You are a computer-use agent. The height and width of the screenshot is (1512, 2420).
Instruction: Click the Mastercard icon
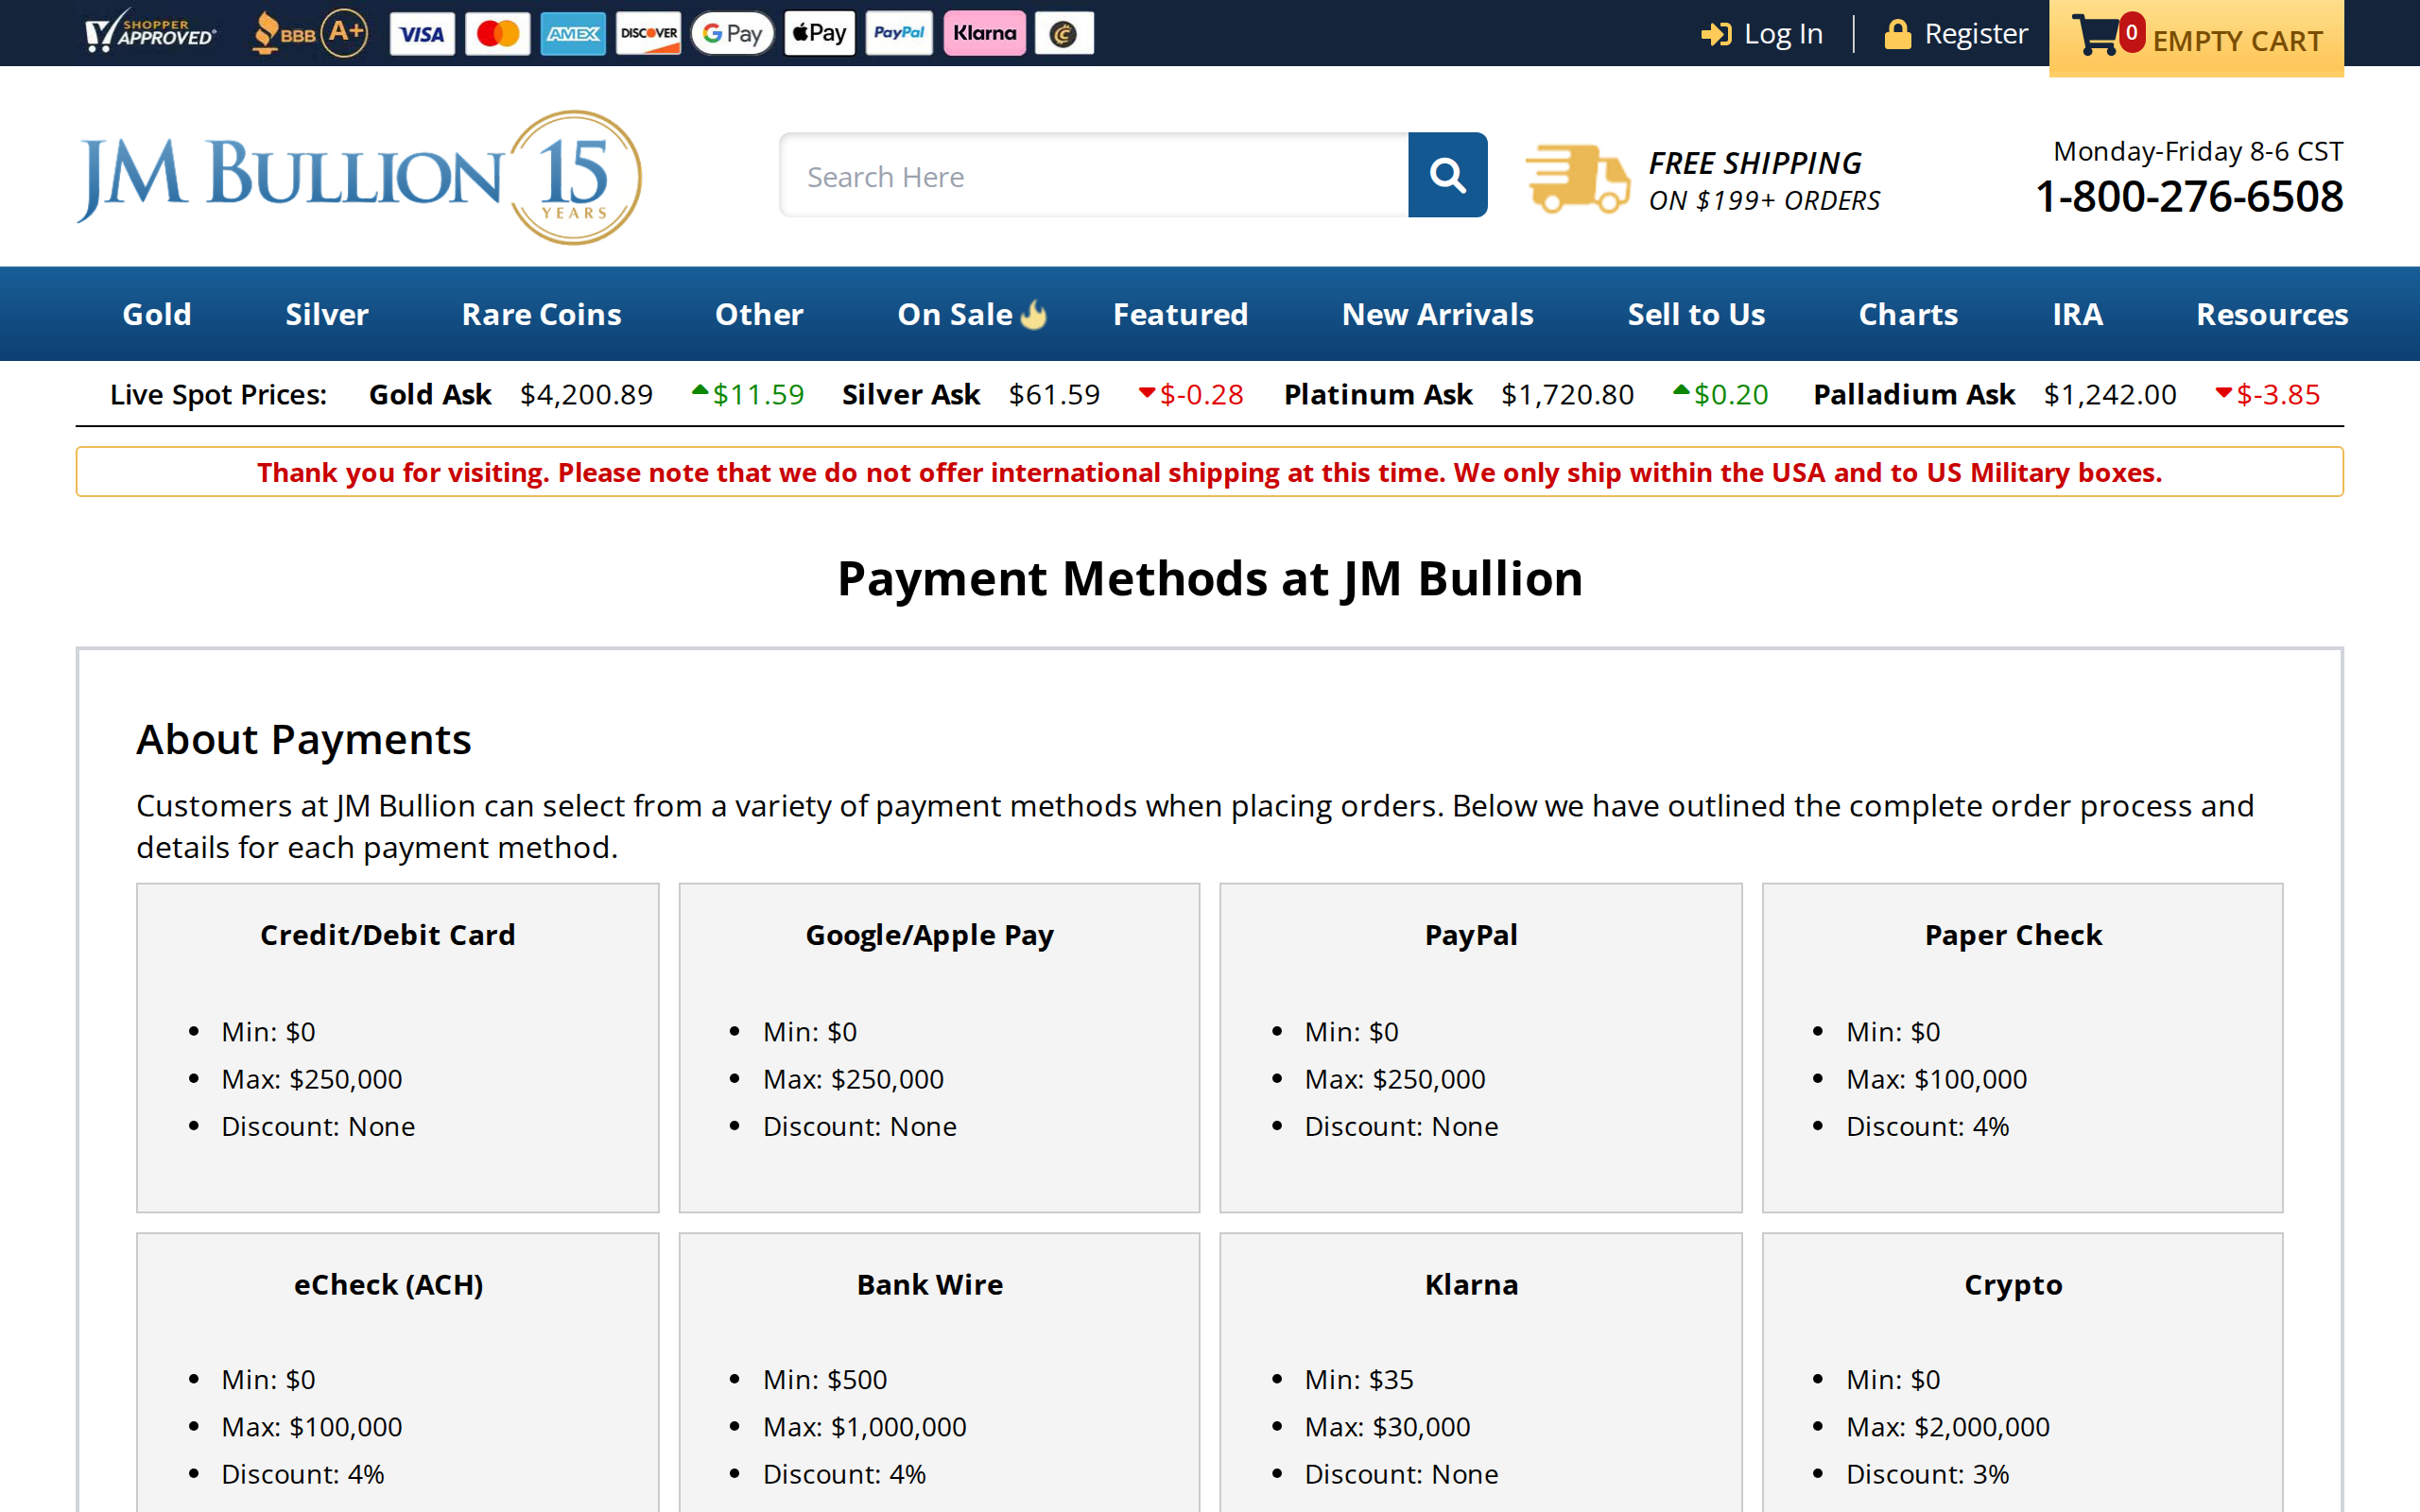tap(498, 34)
